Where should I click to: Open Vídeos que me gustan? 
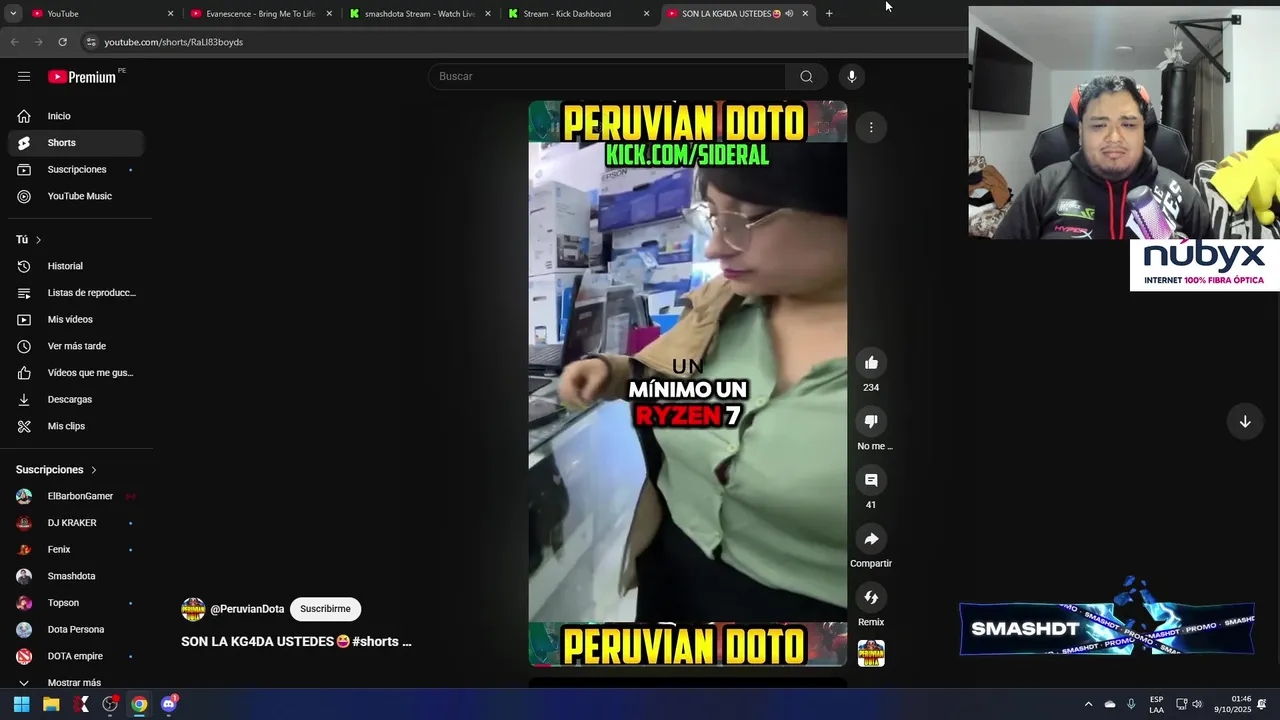coord(76,373)
